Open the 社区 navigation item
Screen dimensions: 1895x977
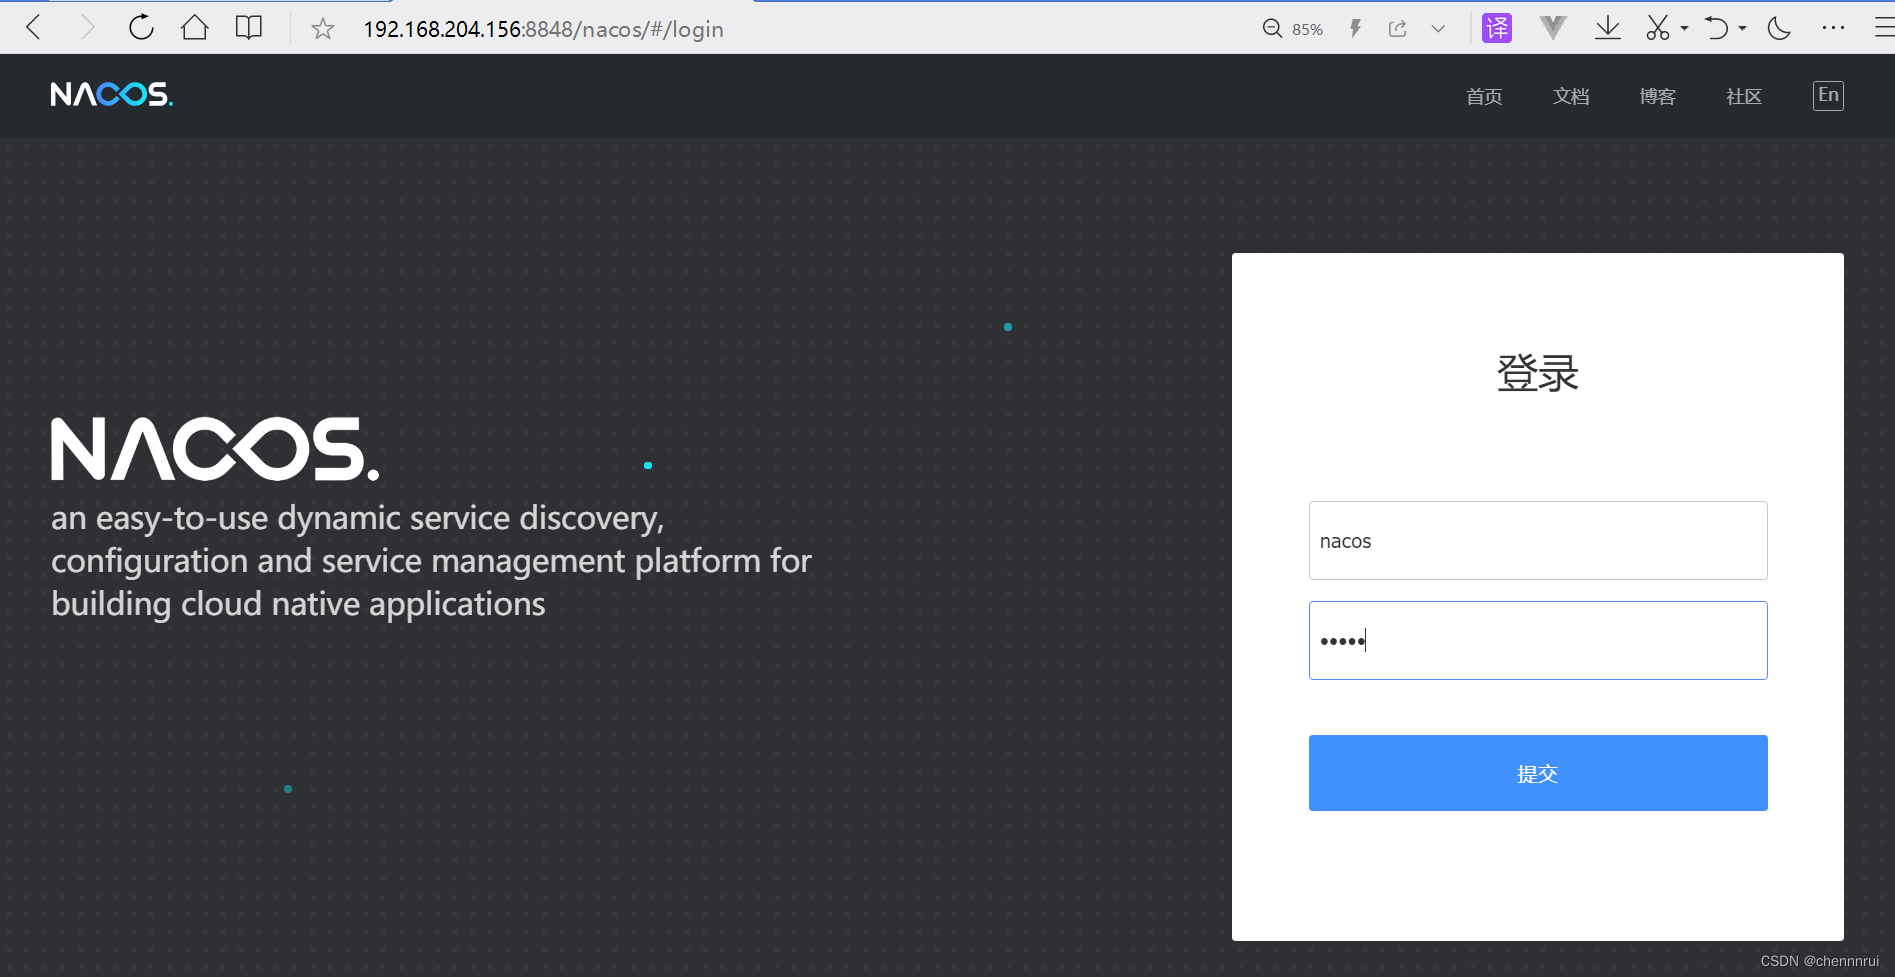(1744, 96)
